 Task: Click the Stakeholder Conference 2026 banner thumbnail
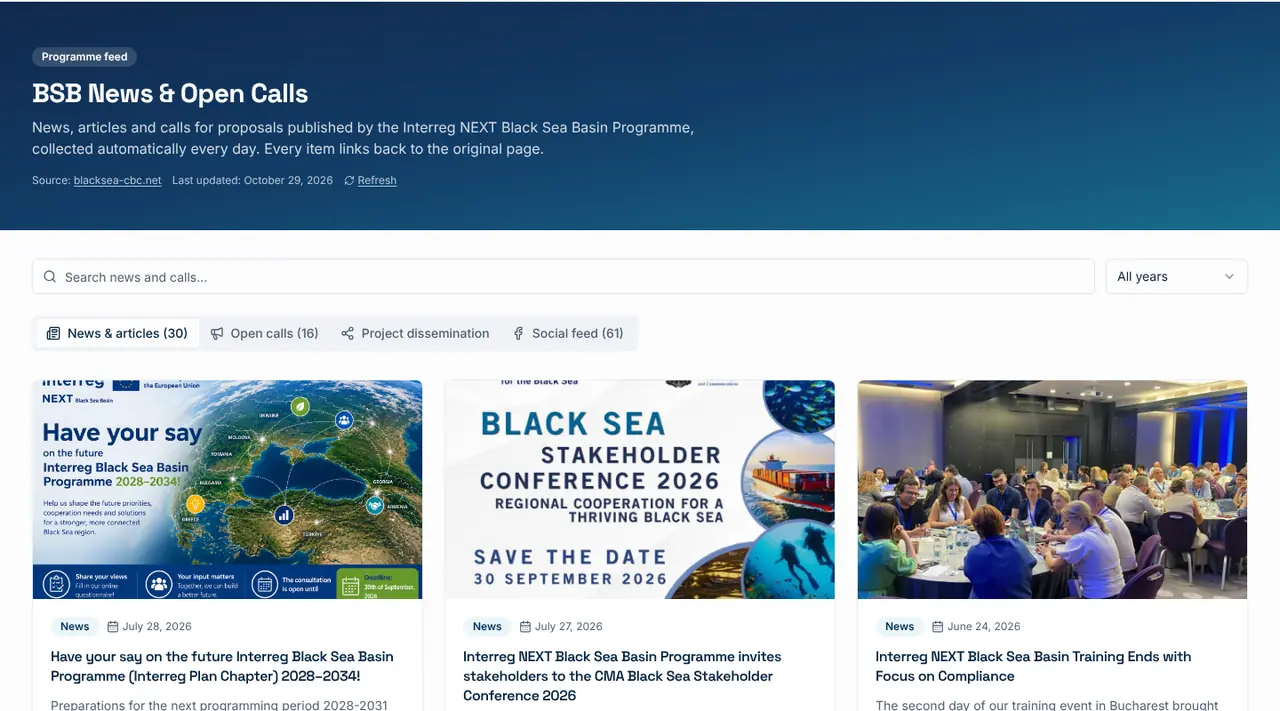[640, 489]
